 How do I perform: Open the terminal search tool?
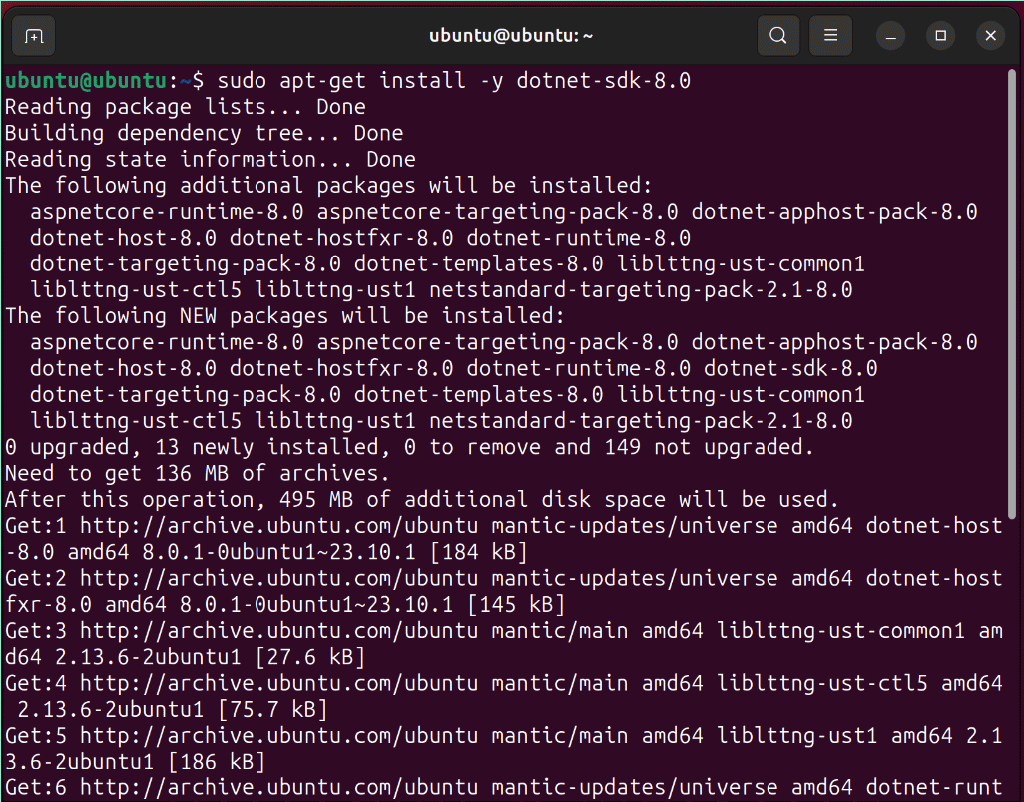click(778, 35)
